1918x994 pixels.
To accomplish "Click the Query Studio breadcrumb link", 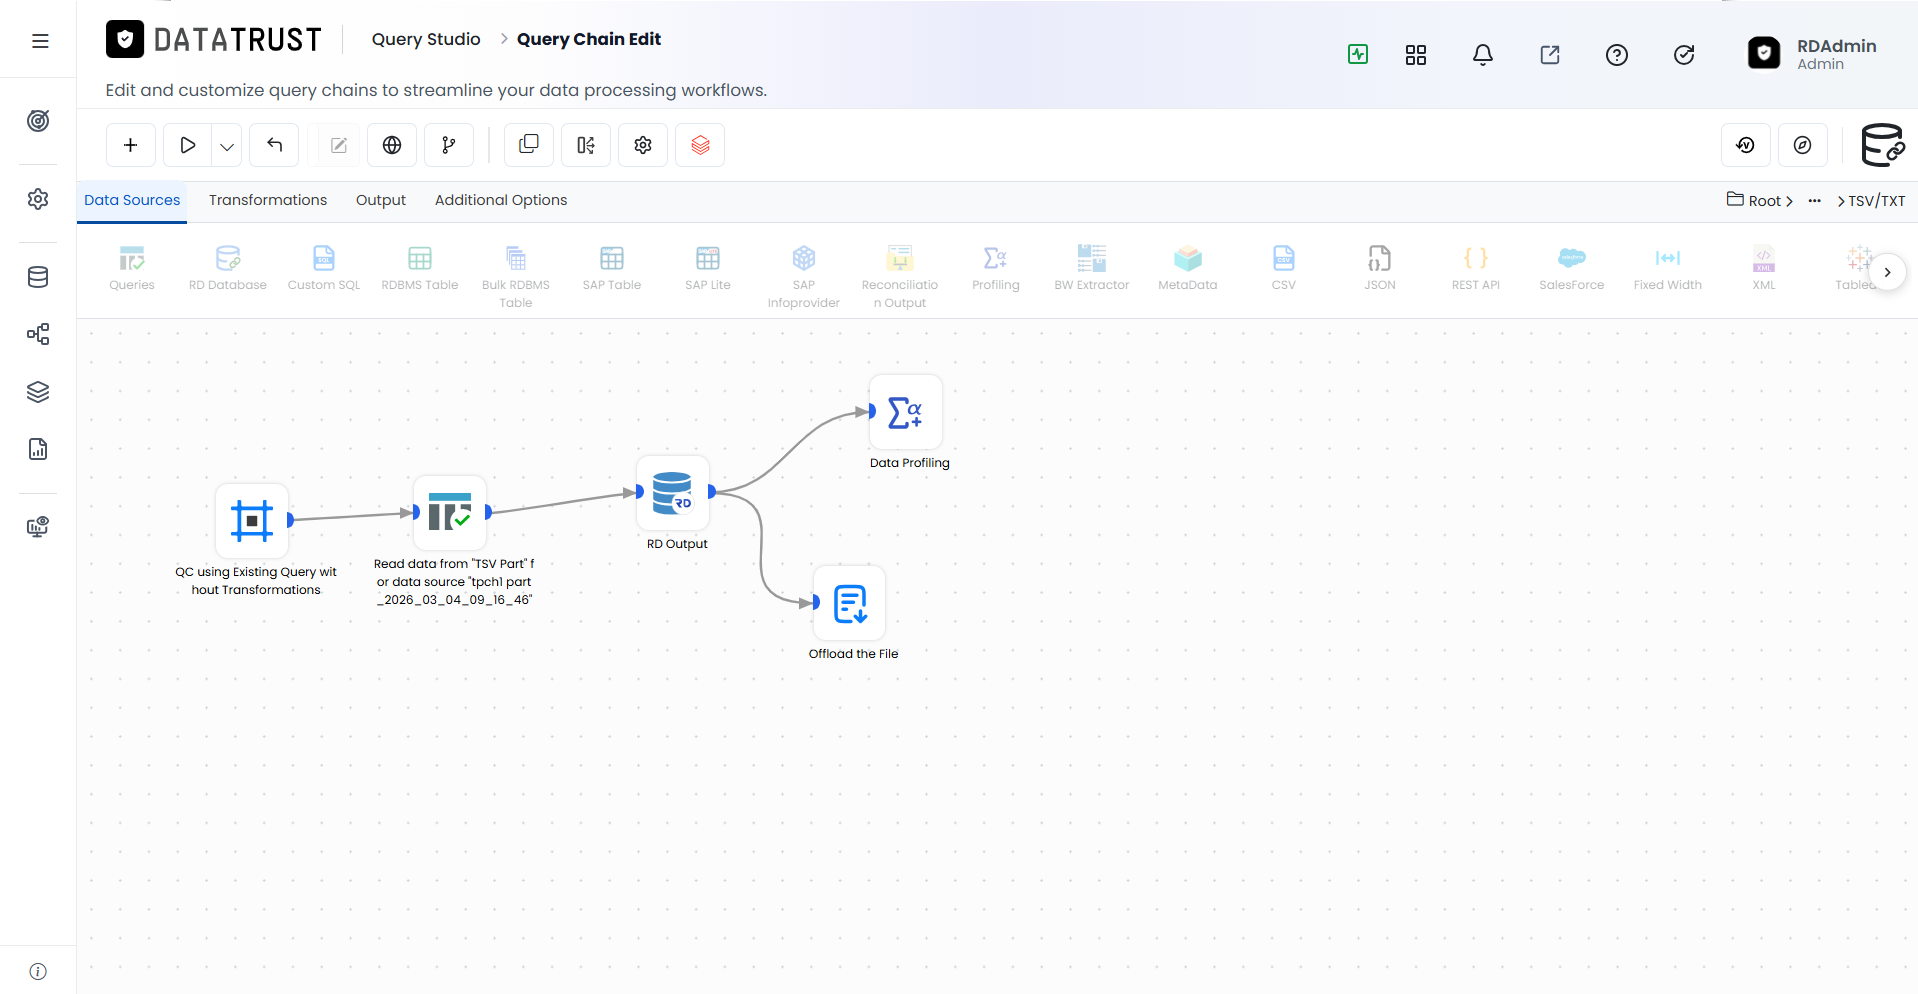I will pos(426,39).
